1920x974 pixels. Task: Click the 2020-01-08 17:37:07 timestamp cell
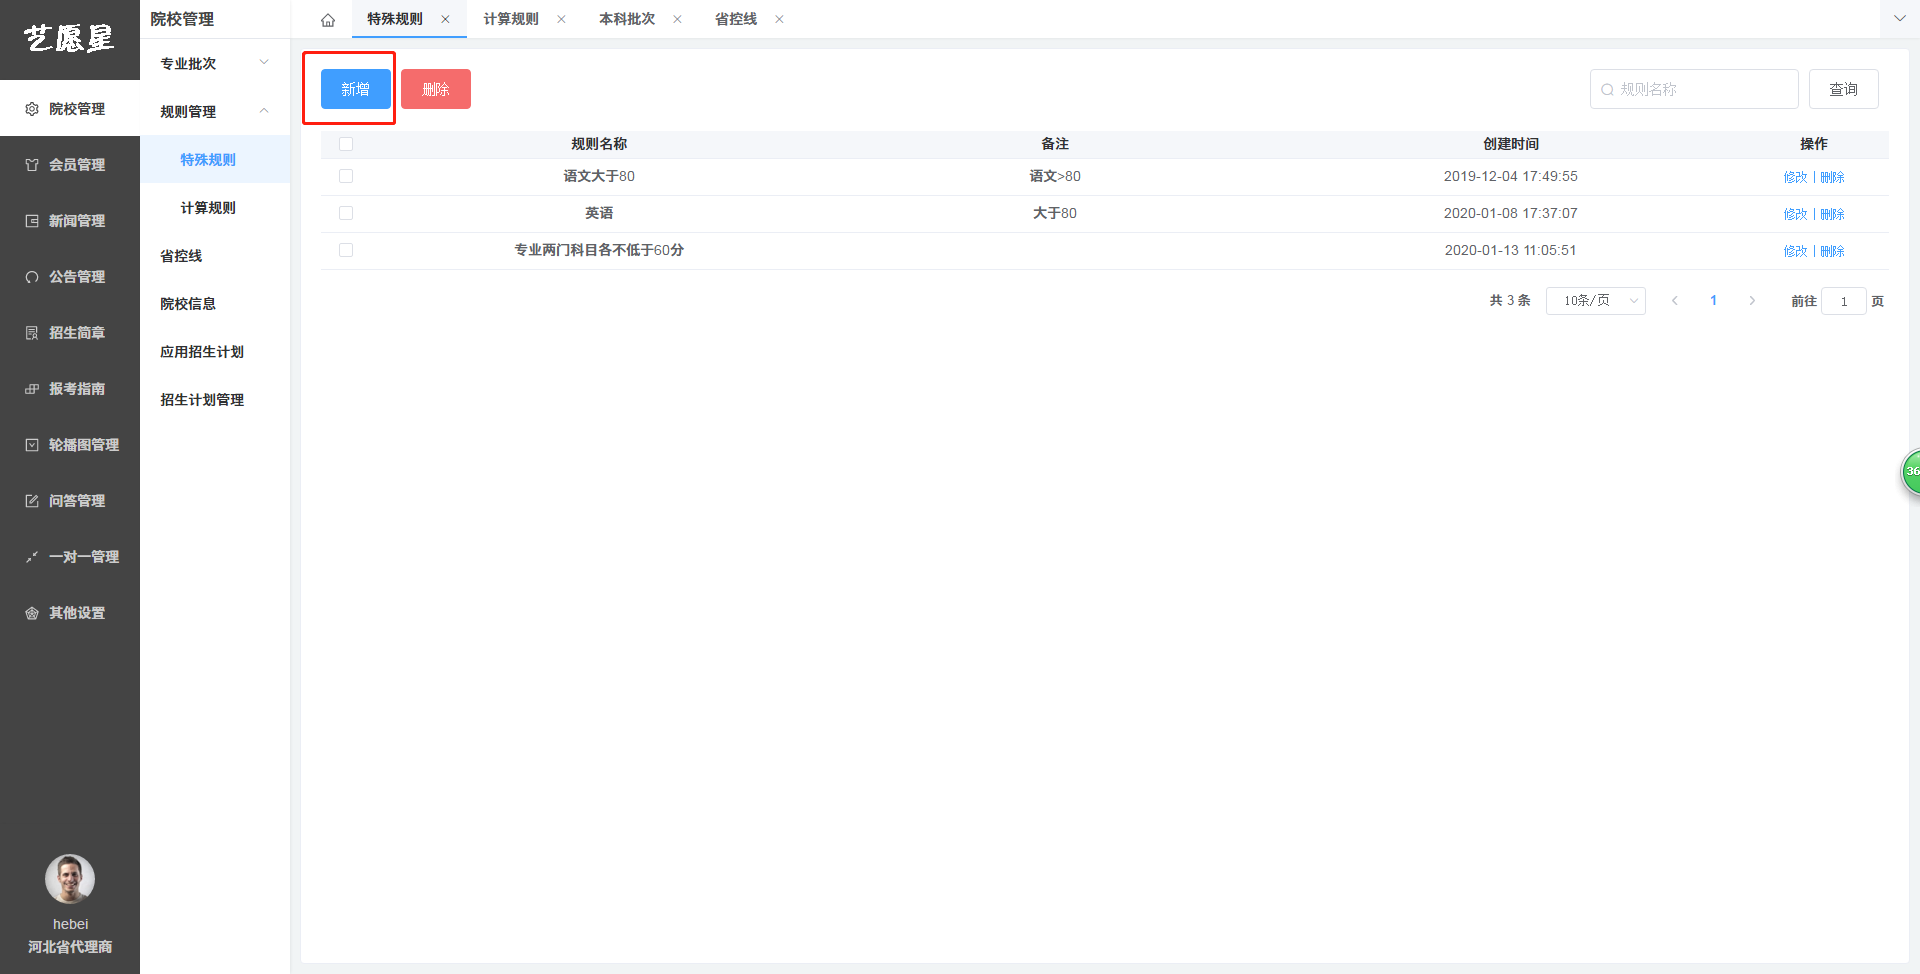(x=1511, y=213)
